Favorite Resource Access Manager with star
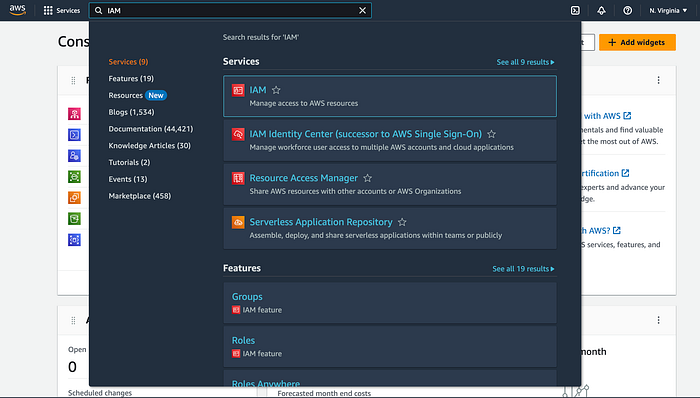This screenshot has width=700, height=398. pyautogui.click(x=367, y=178)
